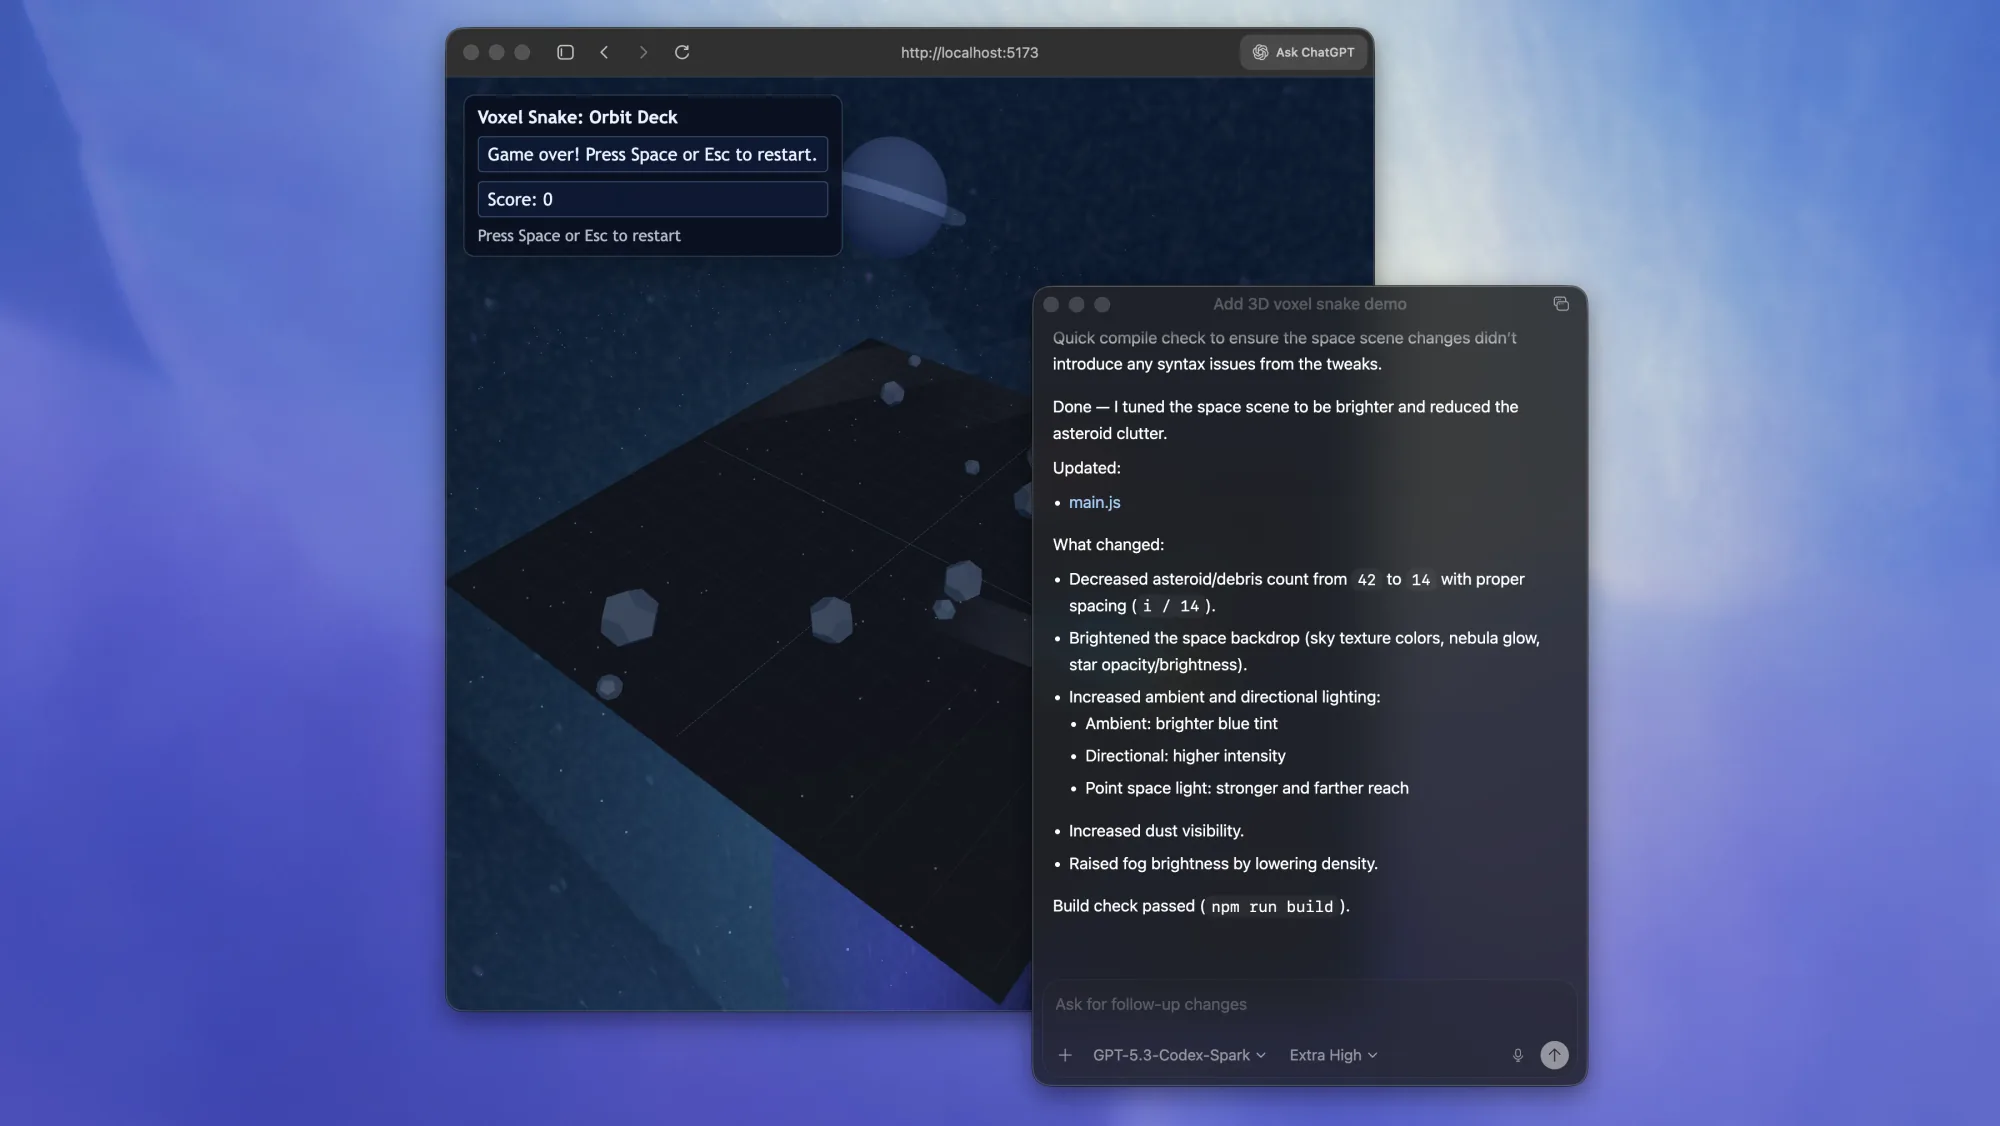Open the copy windows icon in chat panel
This screenshot has width=2000, height=1126.
[1560, 304]
